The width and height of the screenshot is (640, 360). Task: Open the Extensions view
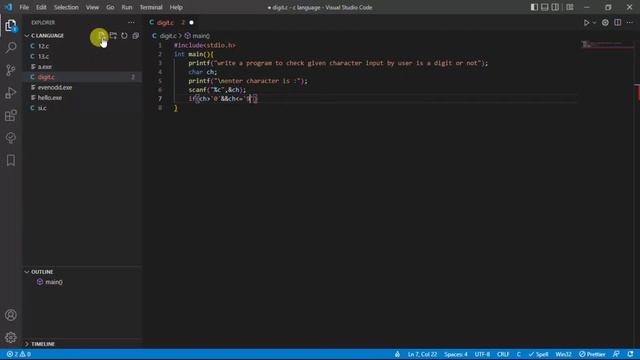click(11, 116)
